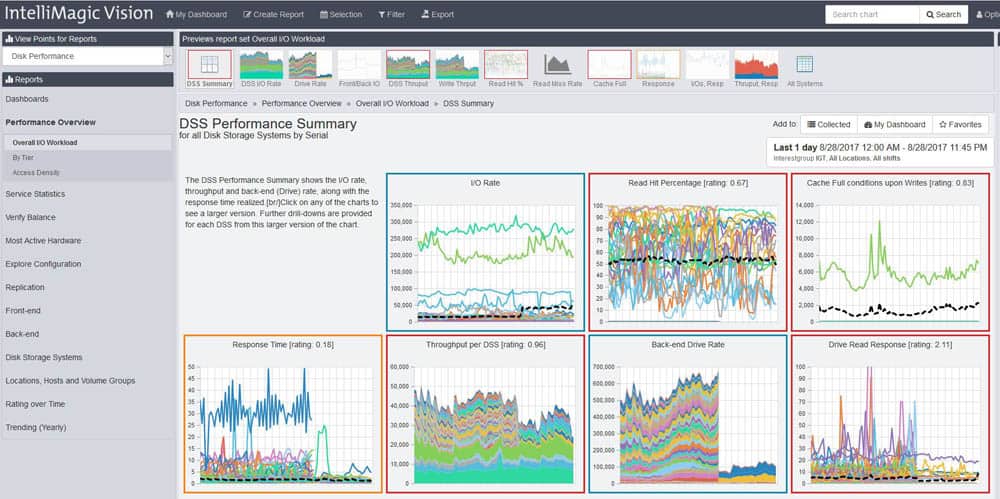The height and width of the screenshot is (499, 1000).
Task: Expand Service Statistics reports
Action: tap(35, 194)
